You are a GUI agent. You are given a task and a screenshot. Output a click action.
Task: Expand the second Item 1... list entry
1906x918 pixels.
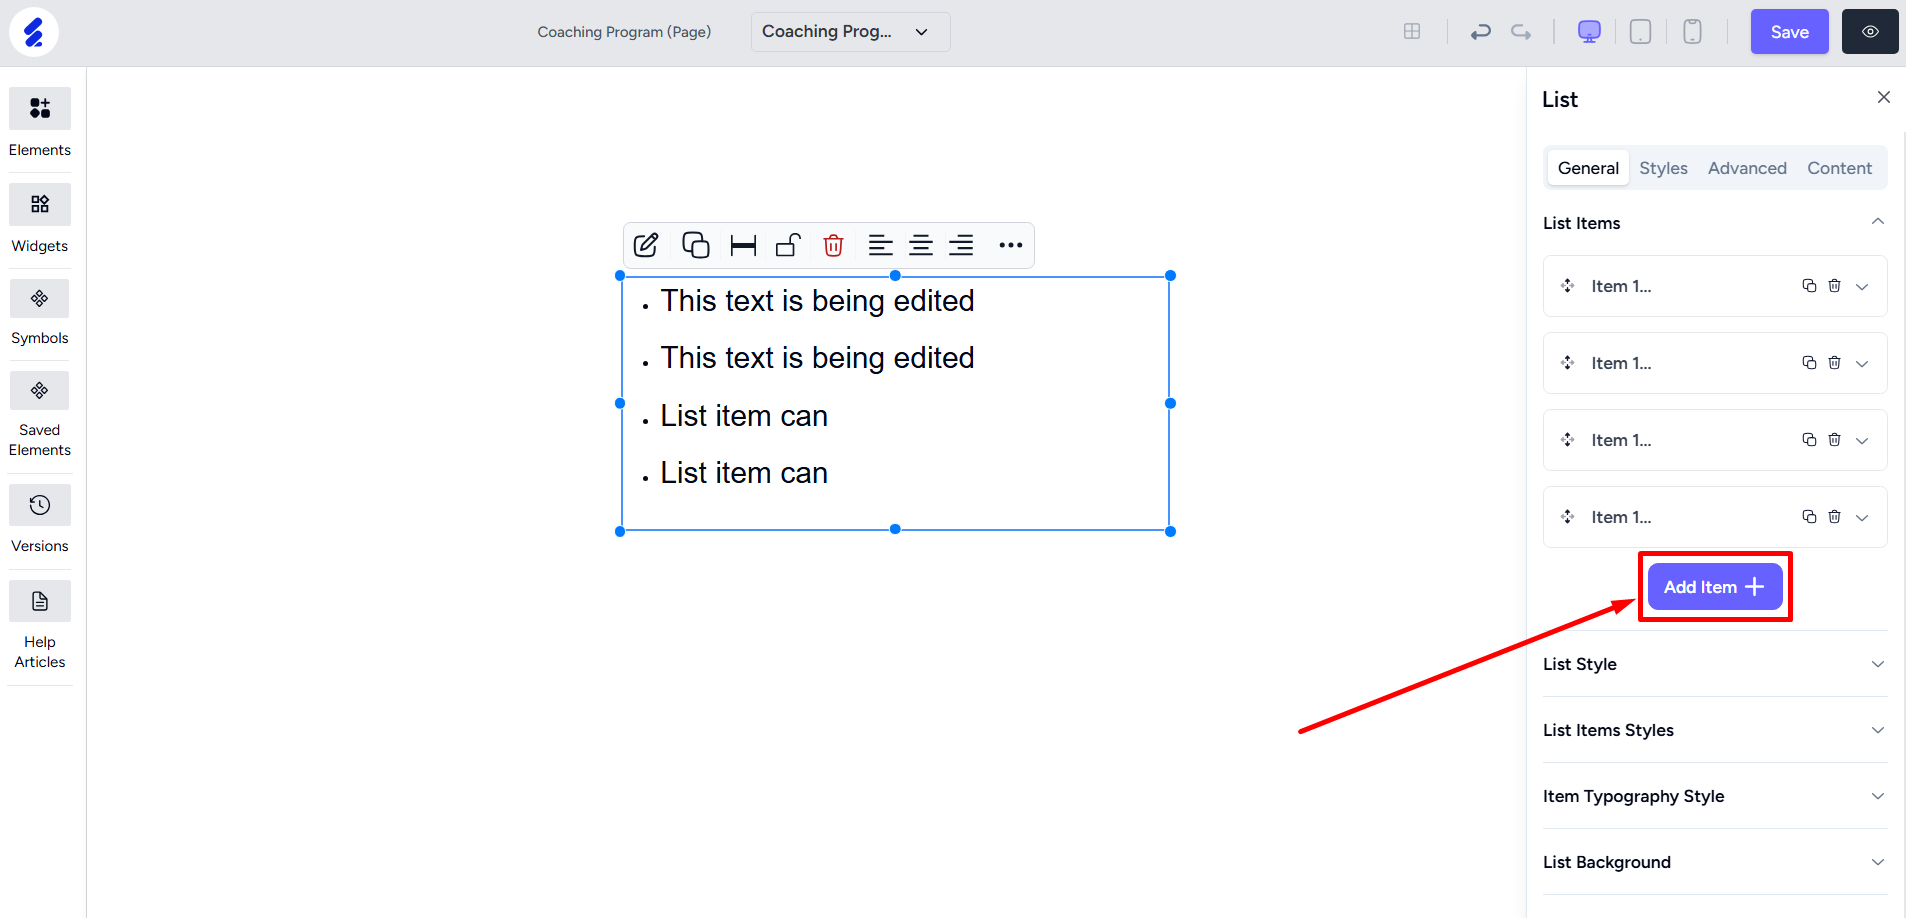point(1862,364)
